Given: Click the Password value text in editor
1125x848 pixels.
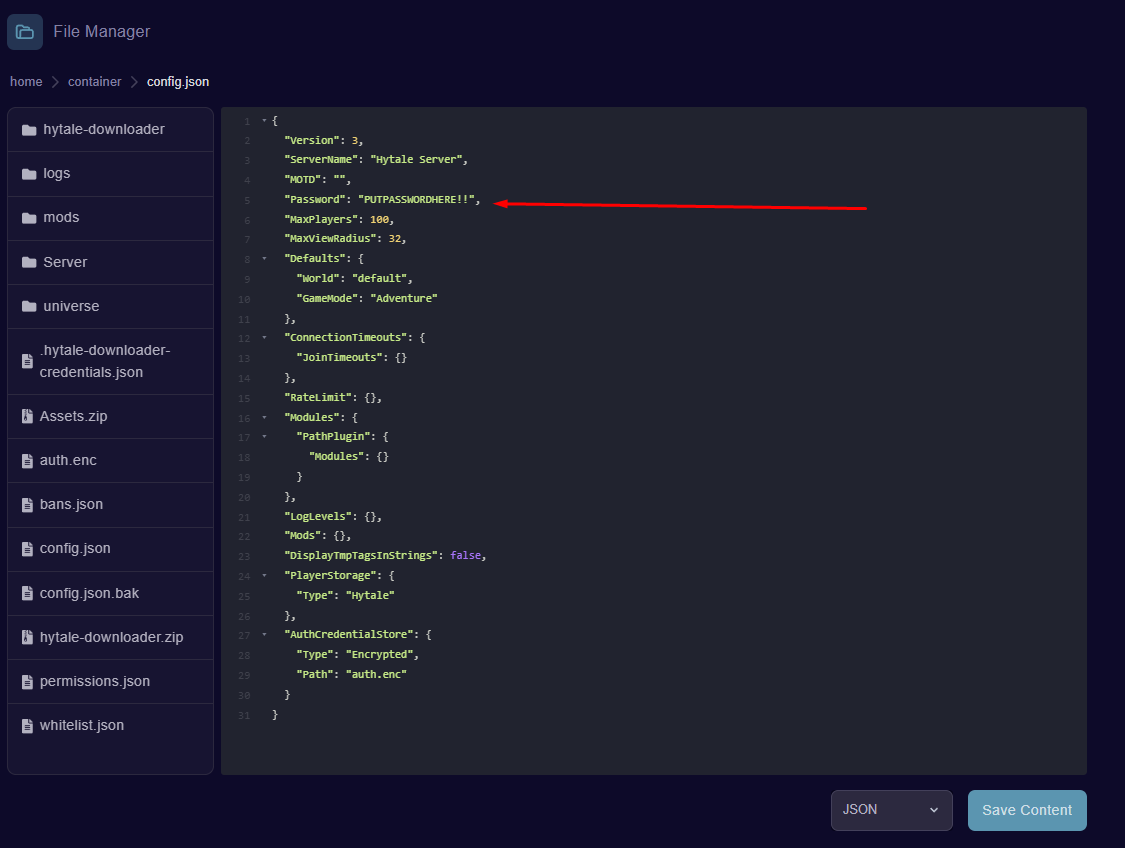Looking at the screenshot, I should click(418, 200).
